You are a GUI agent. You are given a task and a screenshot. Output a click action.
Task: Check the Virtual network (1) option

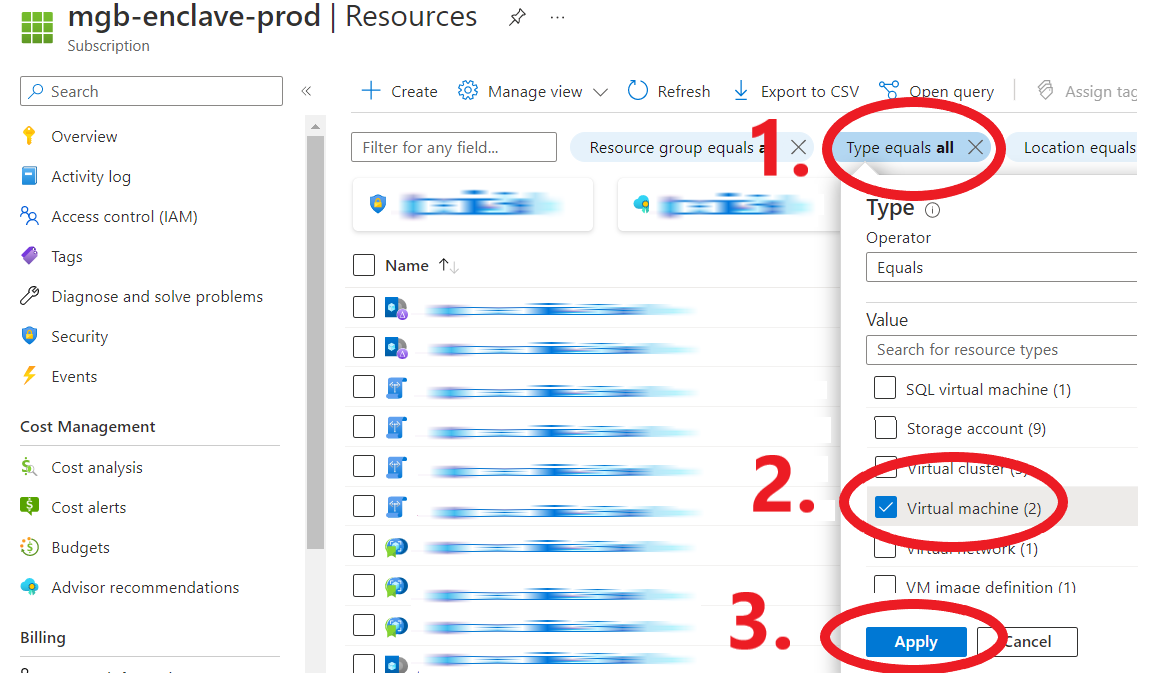(x=885, y=548)
